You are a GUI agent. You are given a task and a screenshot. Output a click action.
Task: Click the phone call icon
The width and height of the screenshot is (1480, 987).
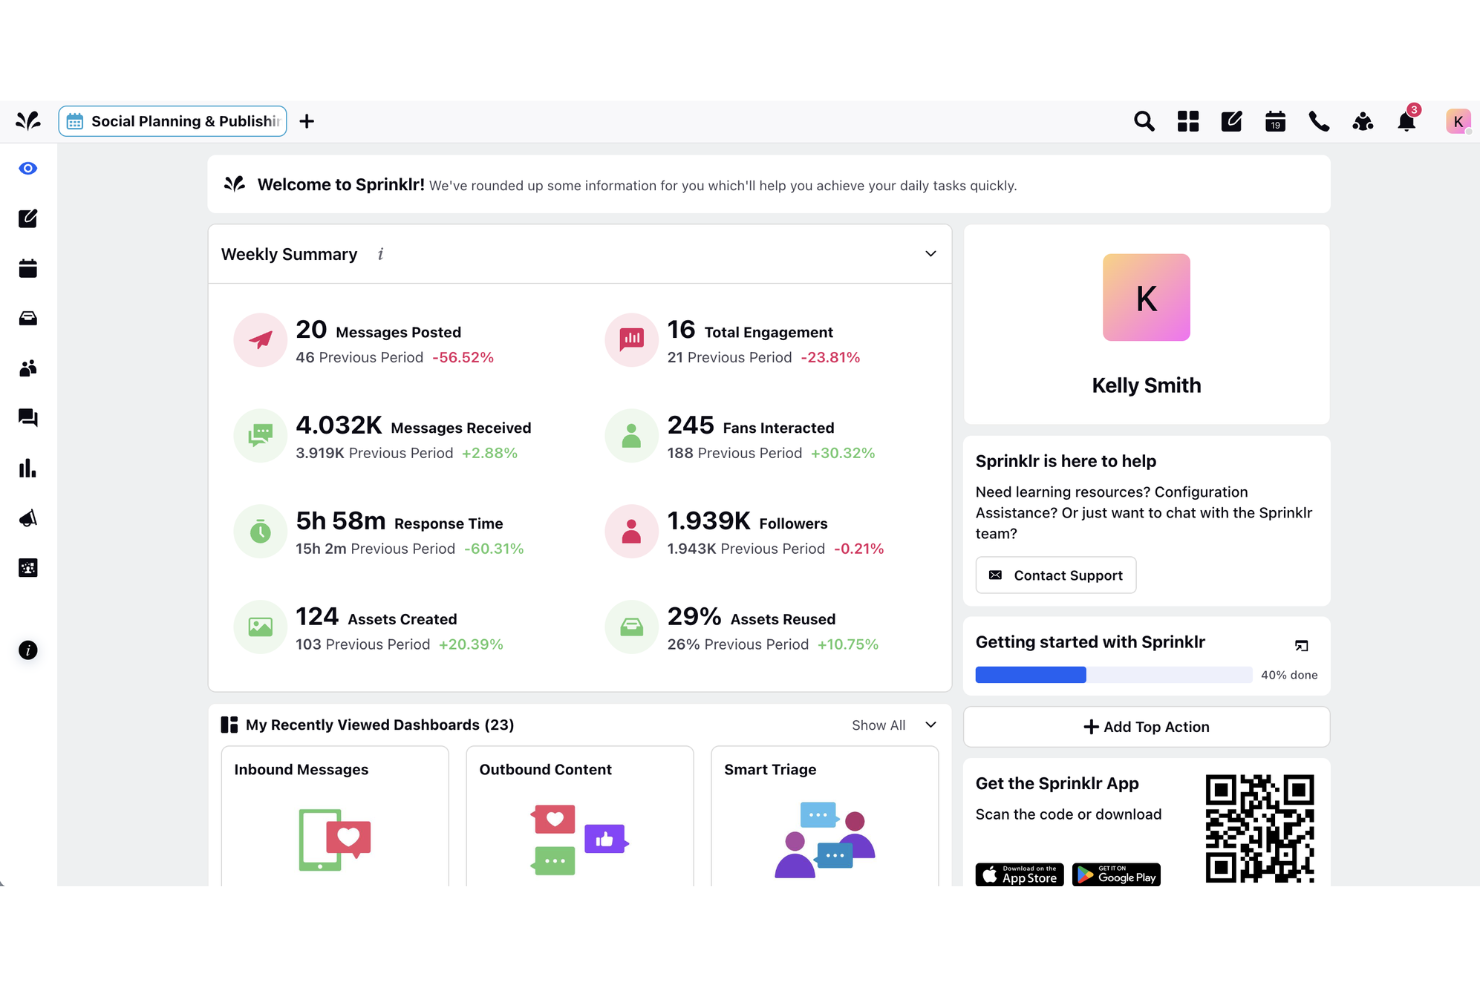pyautogui.click(x=1319, y=121)
